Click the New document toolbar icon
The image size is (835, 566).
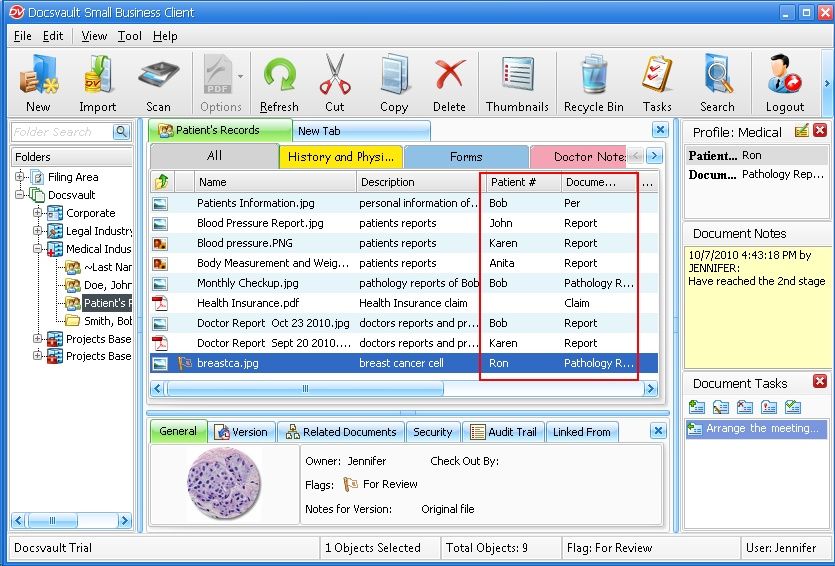pos(38,84)
